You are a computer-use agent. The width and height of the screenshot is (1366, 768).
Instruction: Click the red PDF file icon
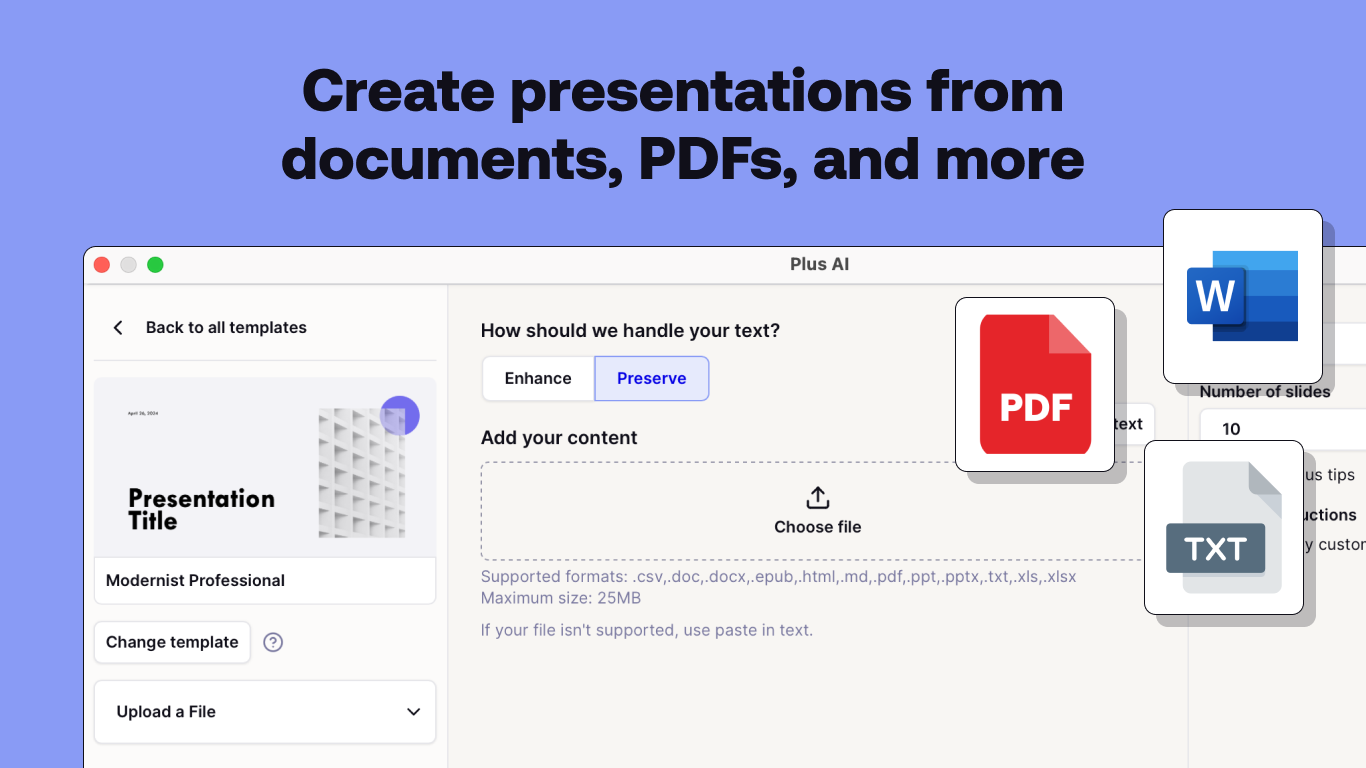[x=1034, y=384]
